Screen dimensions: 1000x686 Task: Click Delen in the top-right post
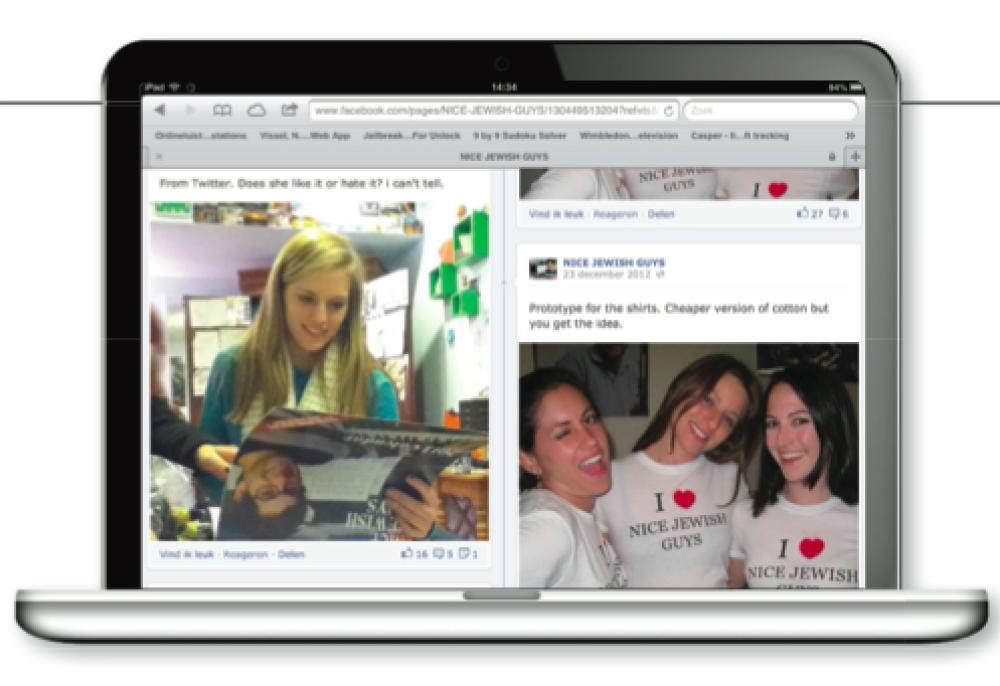[661, 214]
